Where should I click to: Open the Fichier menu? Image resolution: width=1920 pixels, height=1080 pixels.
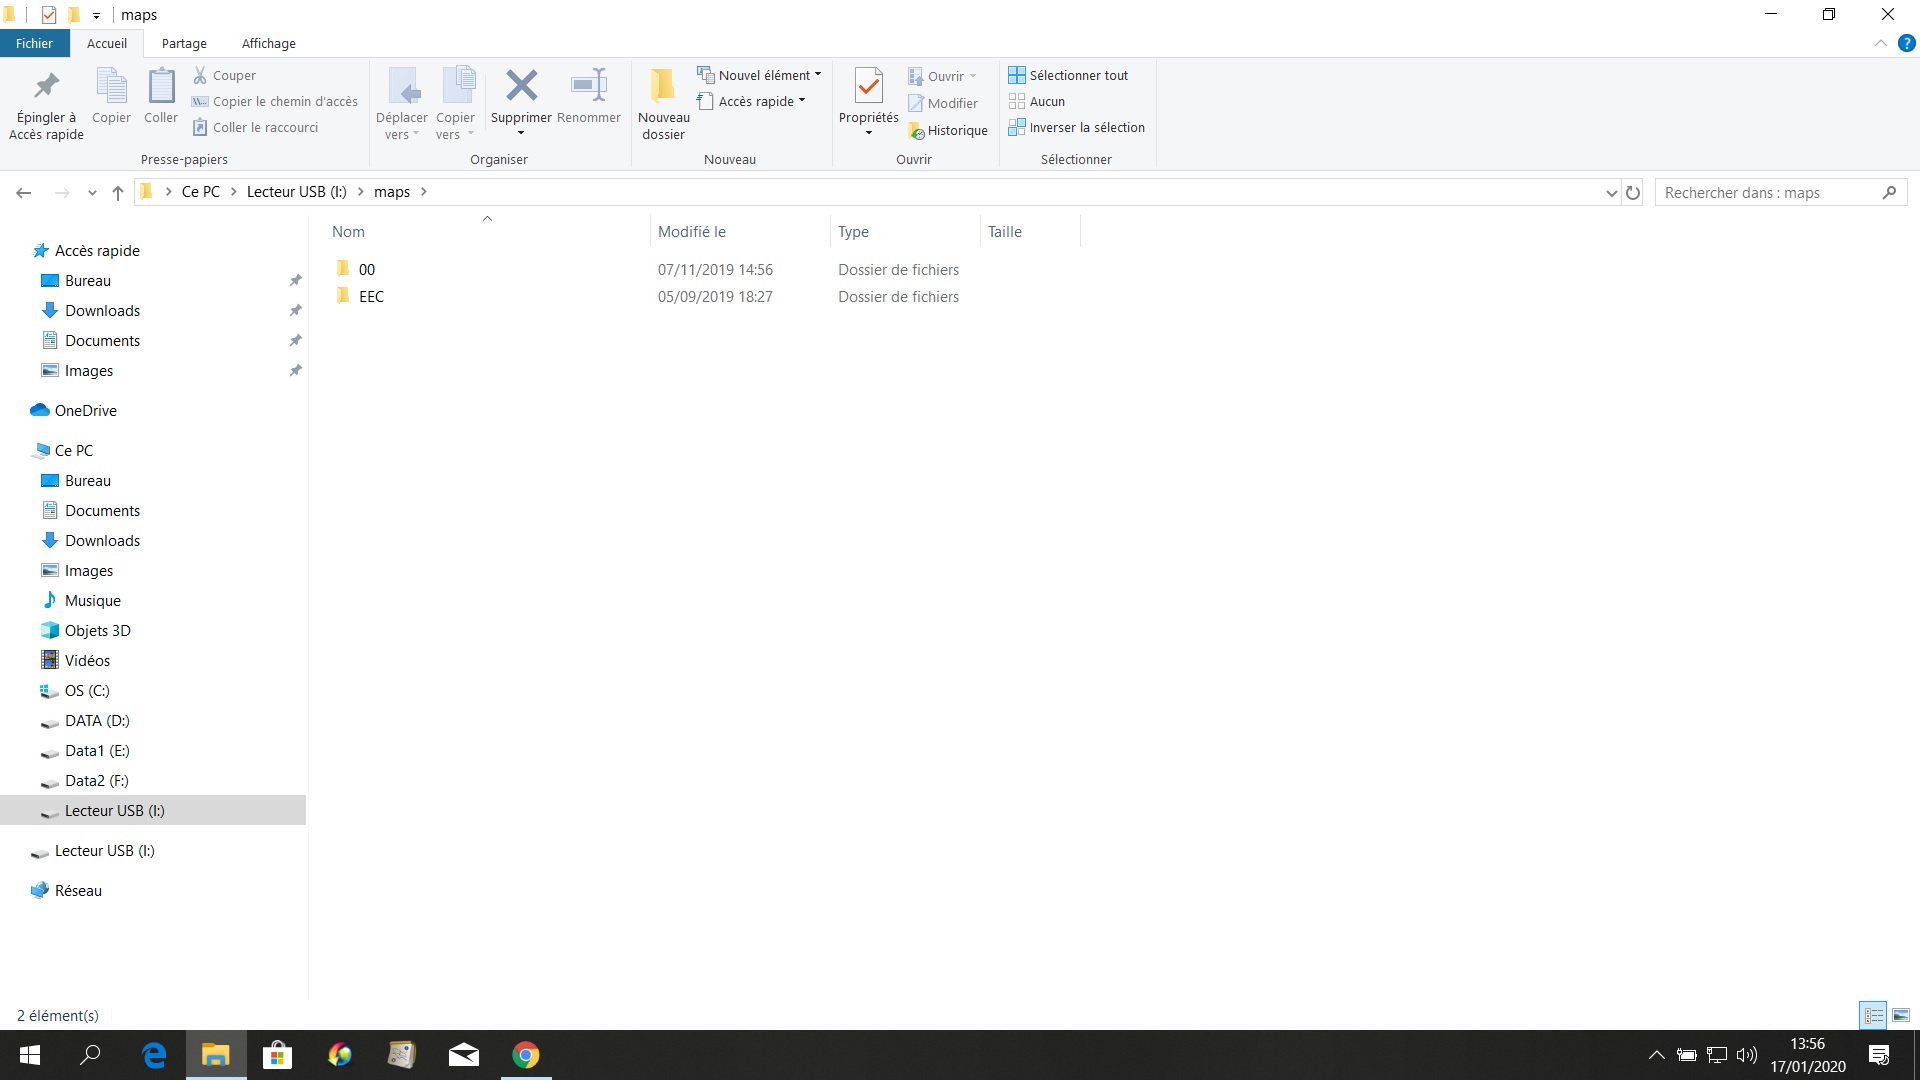[34, 43]
